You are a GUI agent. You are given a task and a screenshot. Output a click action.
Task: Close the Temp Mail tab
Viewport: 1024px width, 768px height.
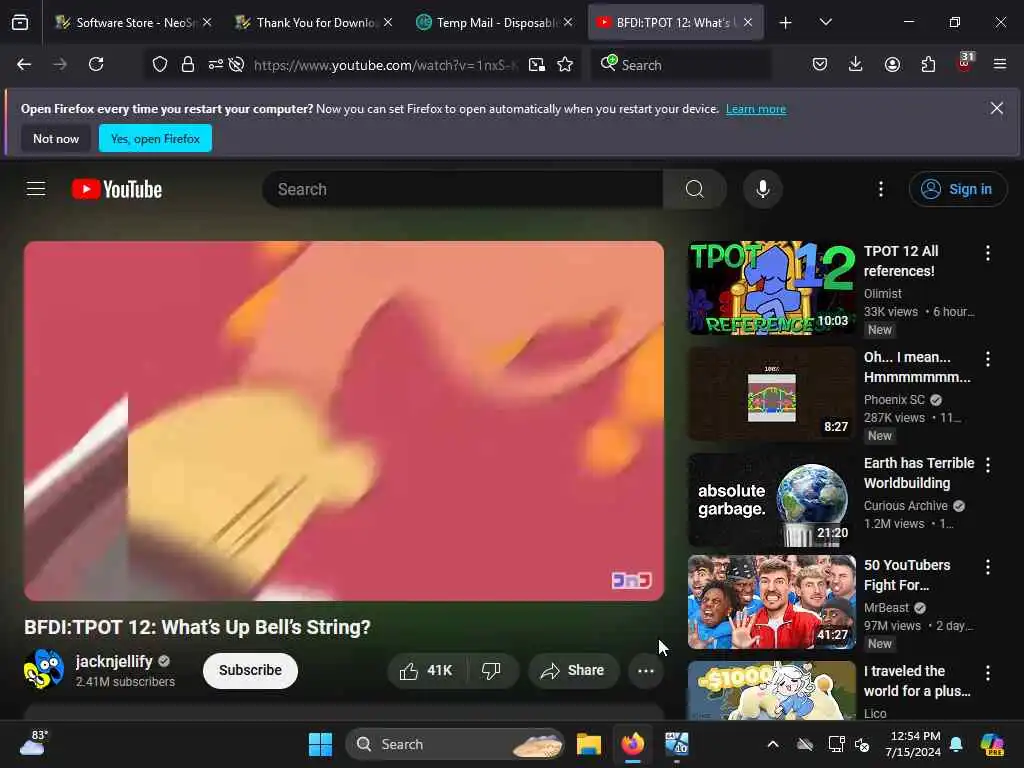568,22
